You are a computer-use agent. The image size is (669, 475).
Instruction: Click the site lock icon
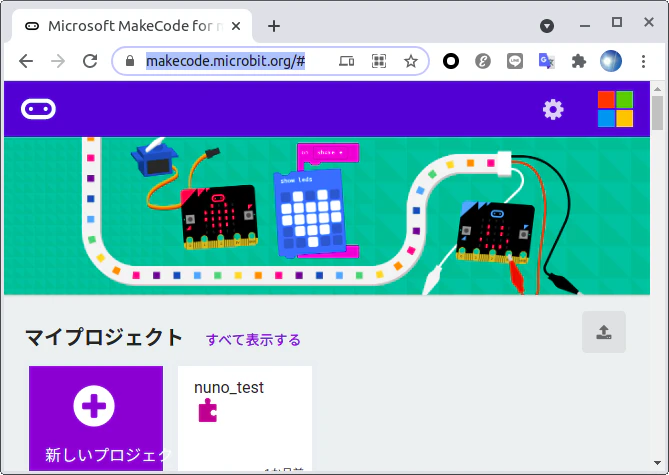(x=130, y=61)
